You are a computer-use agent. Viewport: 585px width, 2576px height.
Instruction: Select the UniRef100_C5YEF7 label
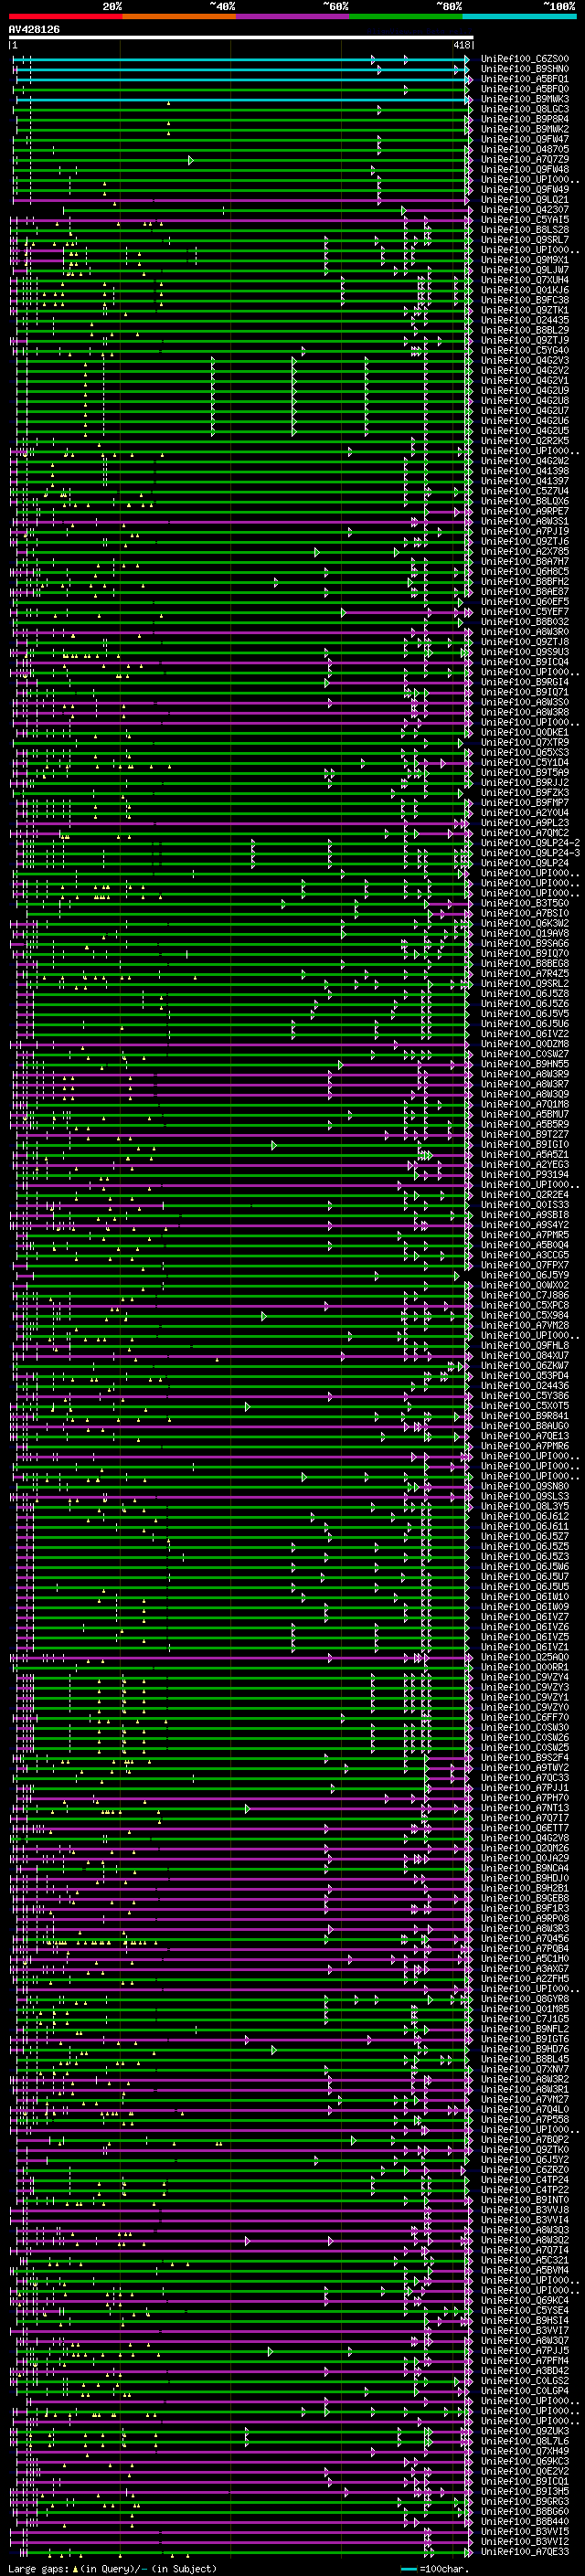tap(525, 611)
